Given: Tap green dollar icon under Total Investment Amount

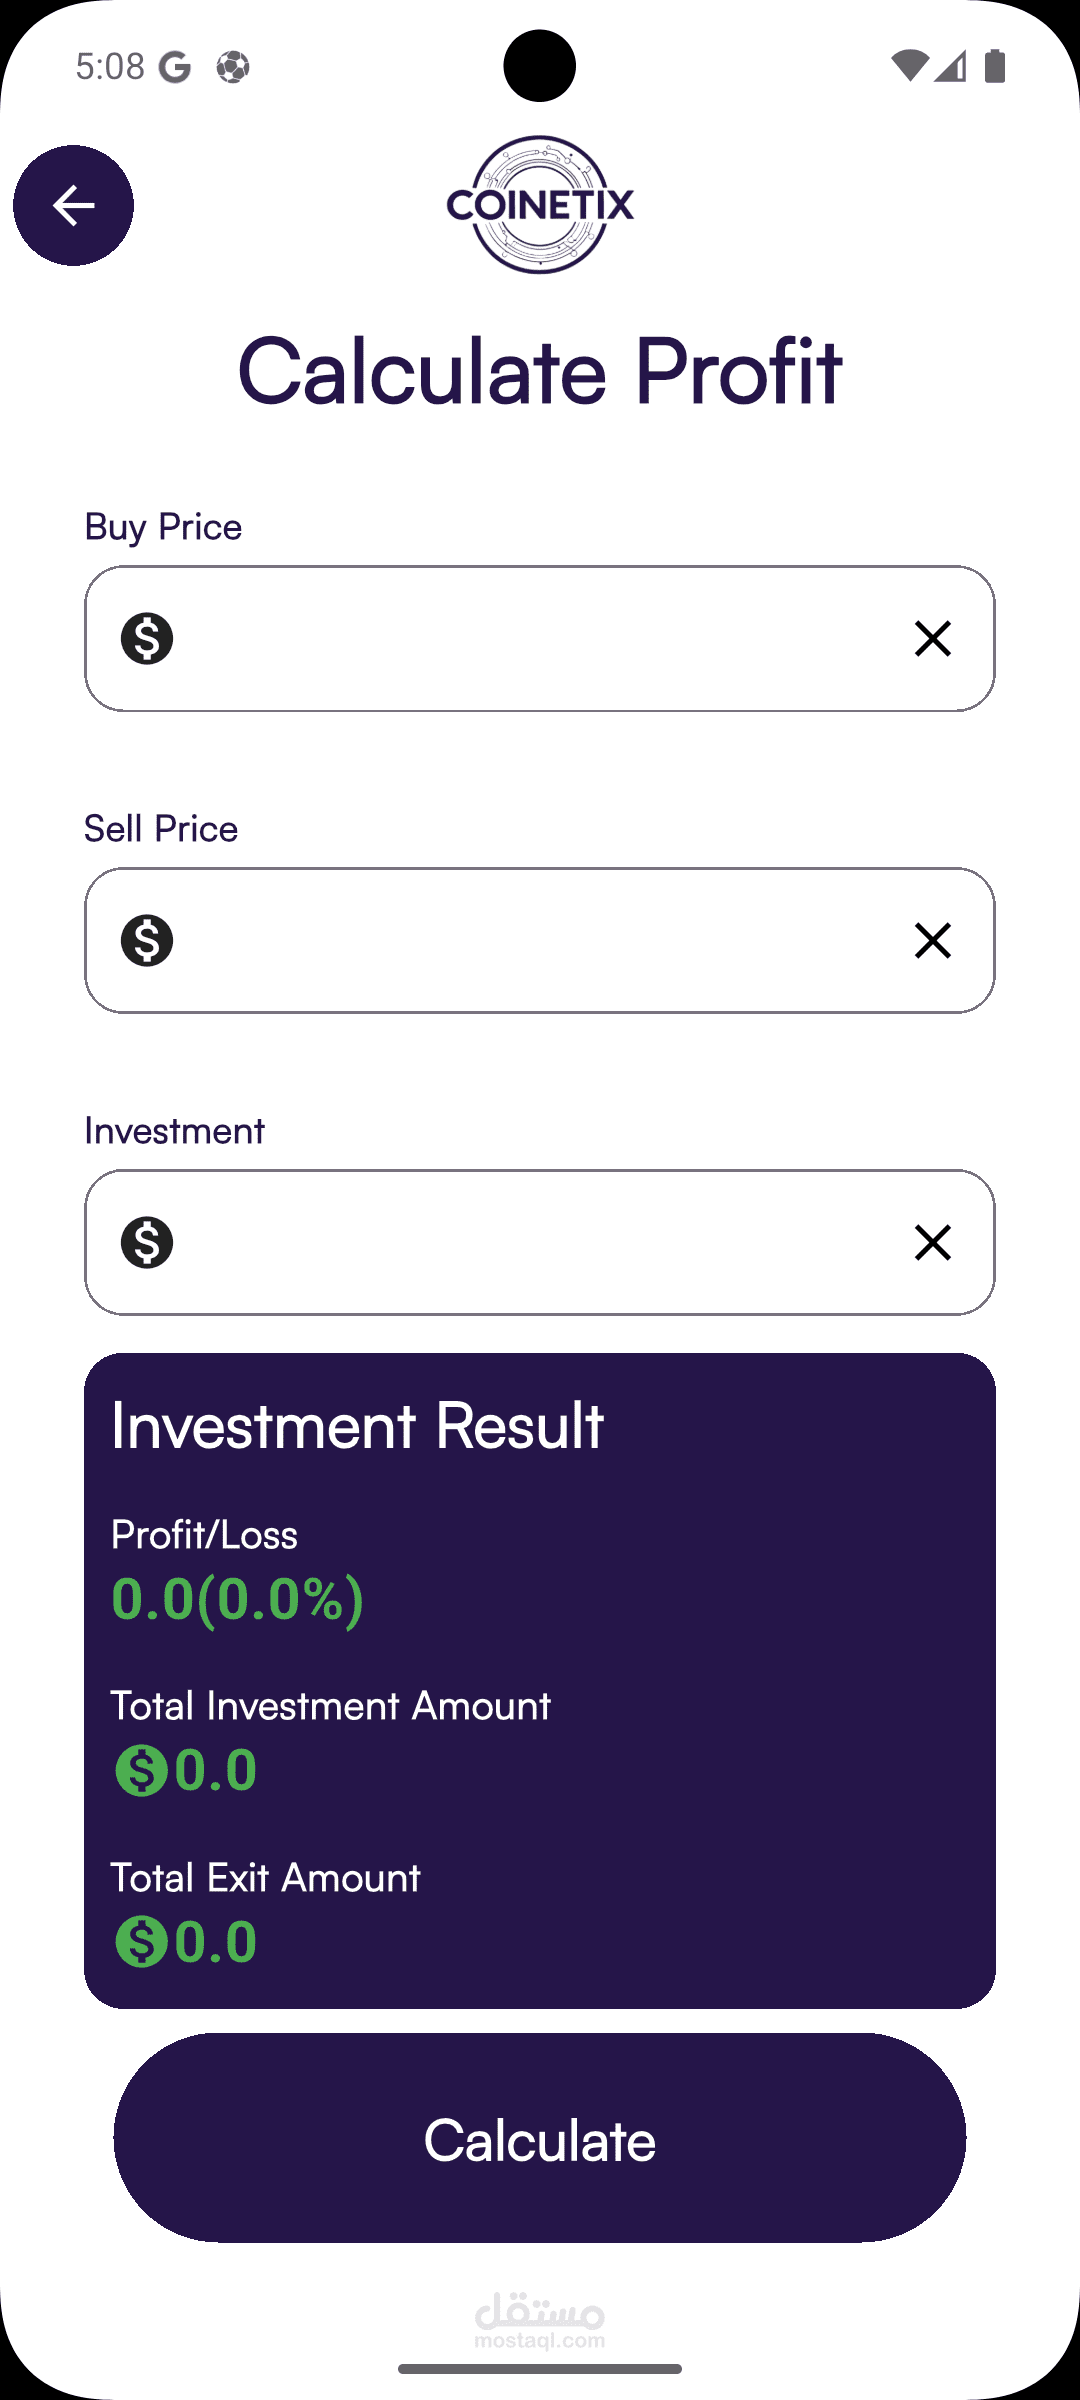Looking at the screenshot, I should coord(141,1770).
